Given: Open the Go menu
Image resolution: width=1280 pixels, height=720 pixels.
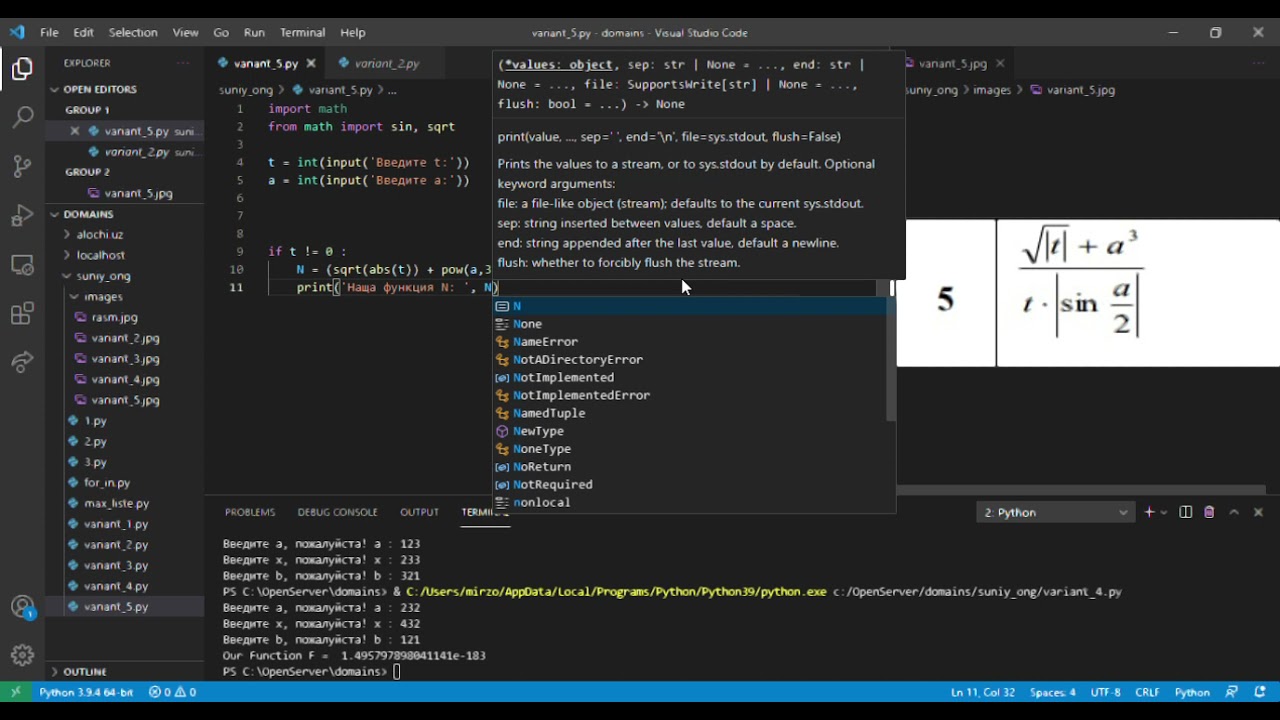Looking at the screenshot, I should click(221, 32).
